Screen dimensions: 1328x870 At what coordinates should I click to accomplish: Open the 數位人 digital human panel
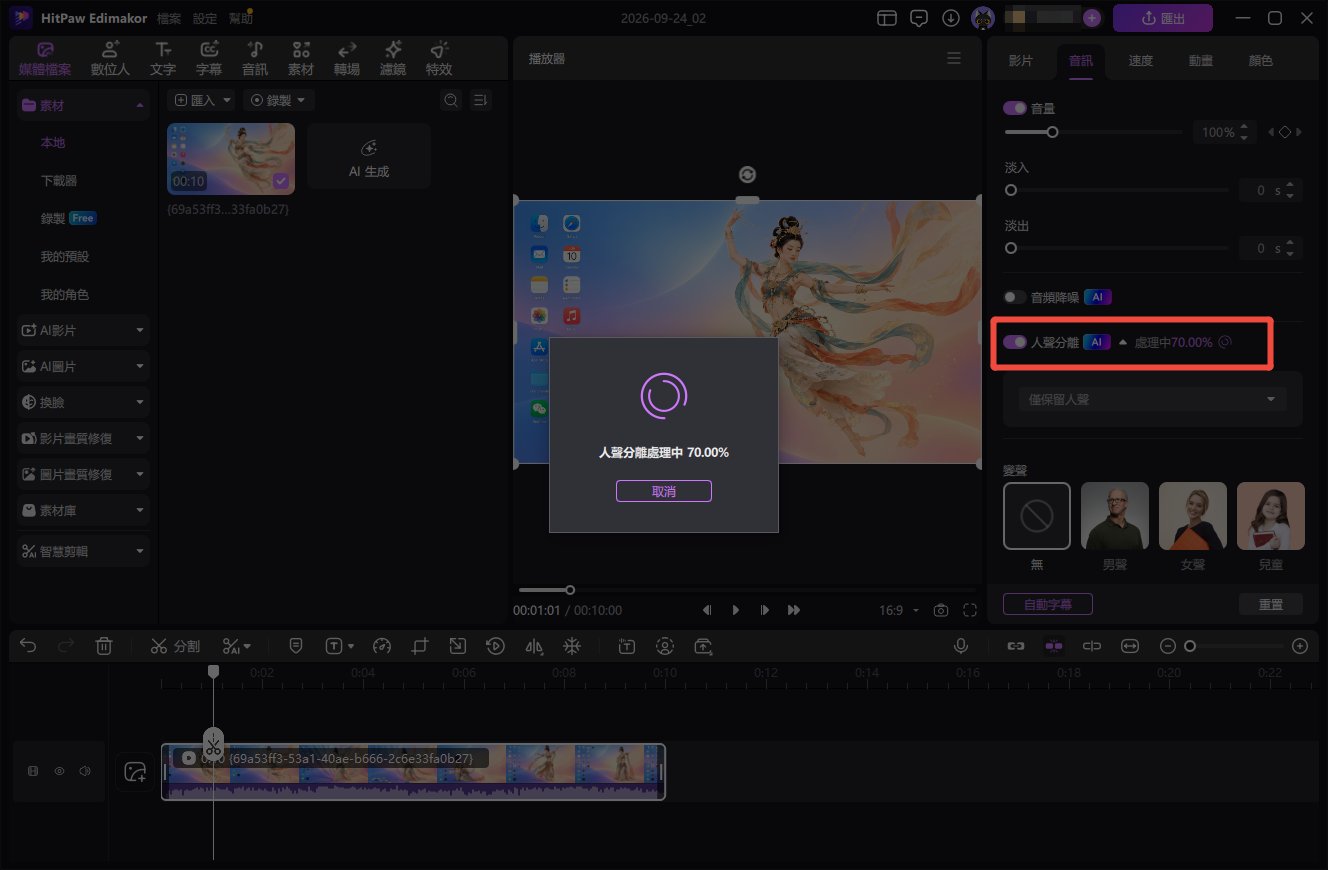click(x=110, y=59)
